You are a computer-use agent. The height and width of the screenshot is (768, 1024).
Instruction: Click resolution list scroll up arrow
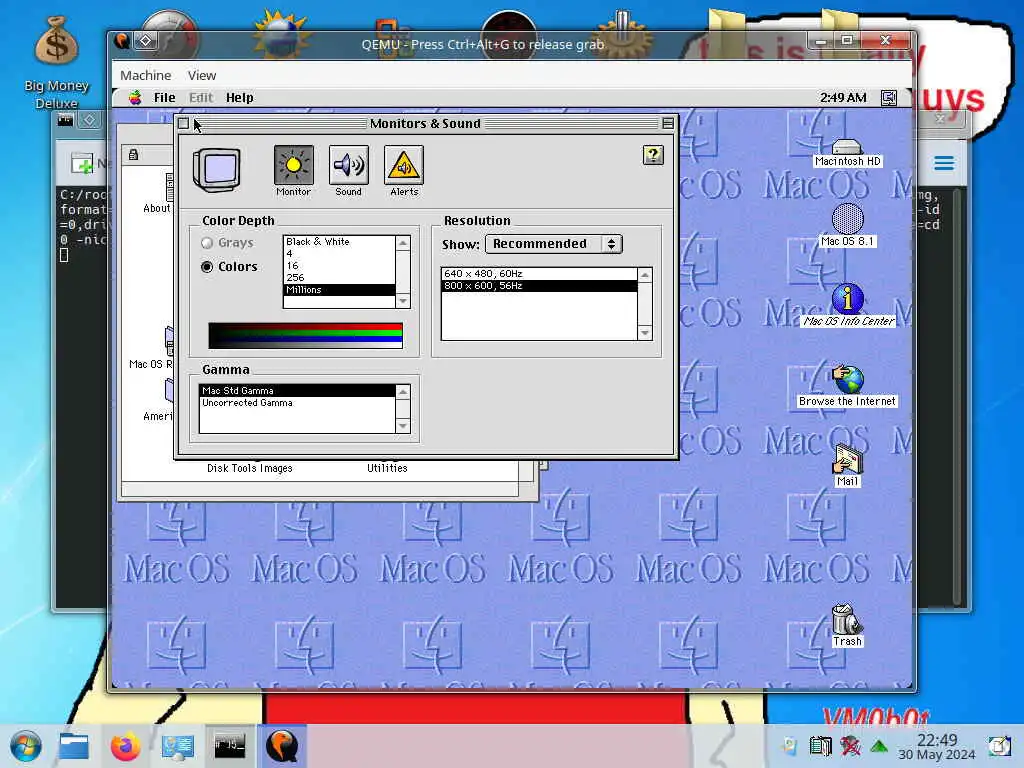645,275
